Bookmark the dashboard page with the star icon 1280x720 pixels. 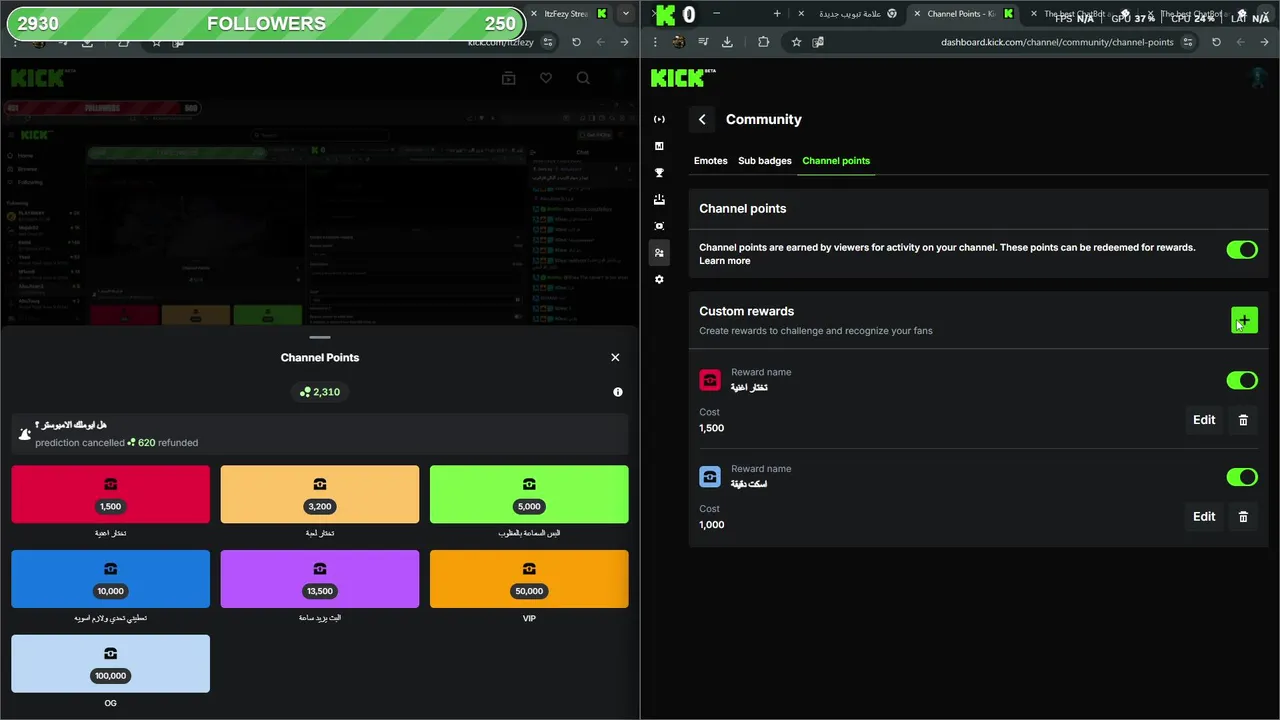[796, 42]
